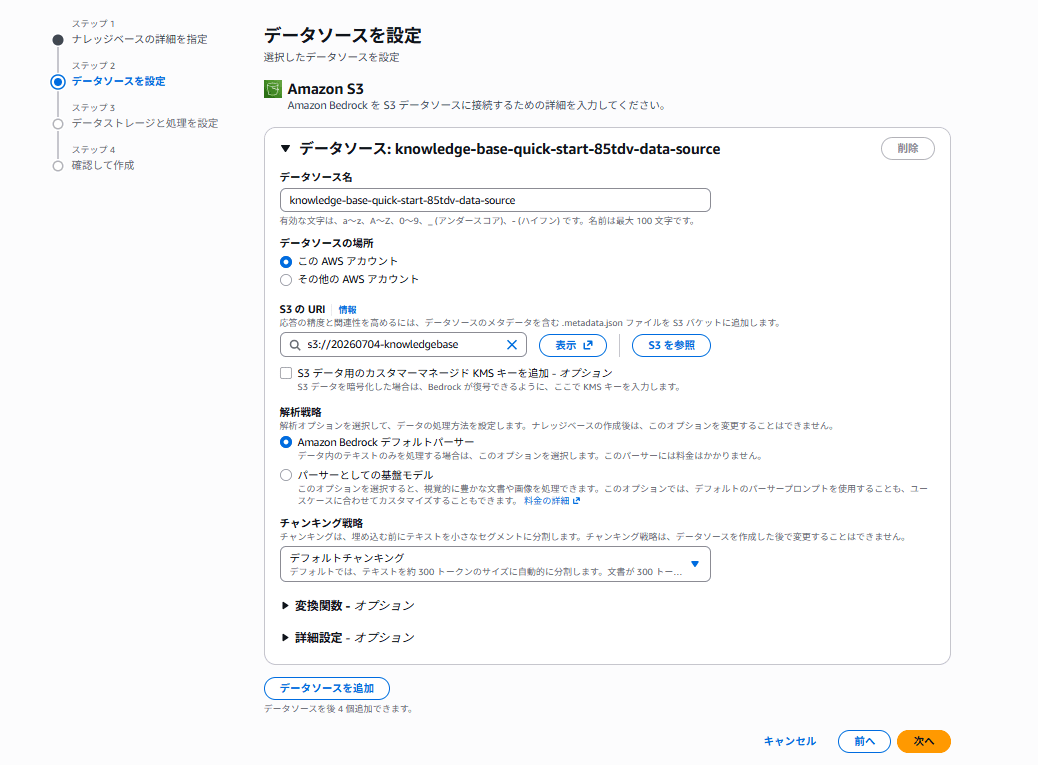Click the データソースを追加 button

pos(326,688)
